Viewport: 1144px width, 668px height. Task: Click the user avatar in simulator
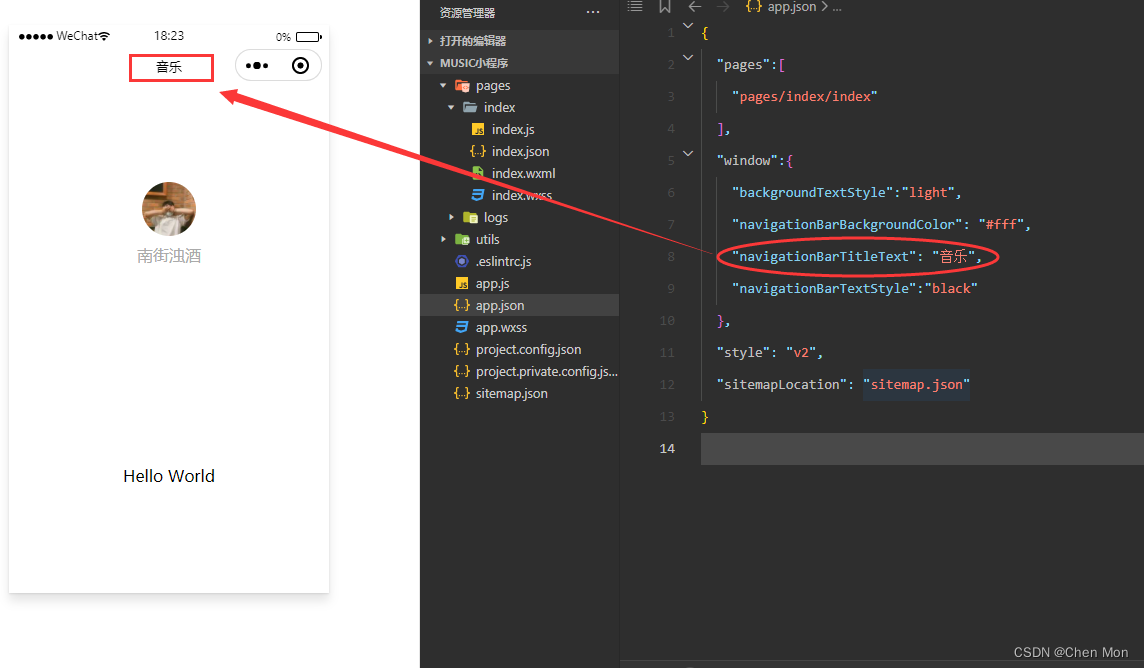[169, 209]
